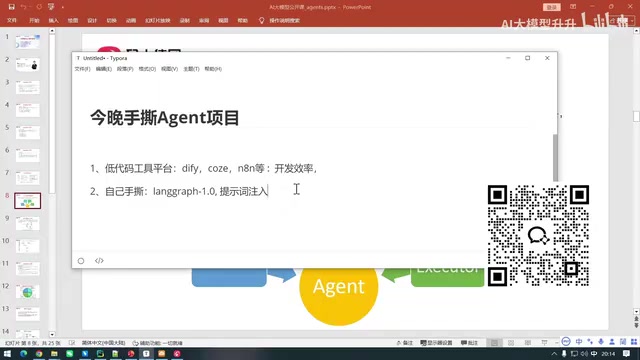
Task: Click the 简体中文(中国大陆) language indicator
Action: click(x=103, y=343)
